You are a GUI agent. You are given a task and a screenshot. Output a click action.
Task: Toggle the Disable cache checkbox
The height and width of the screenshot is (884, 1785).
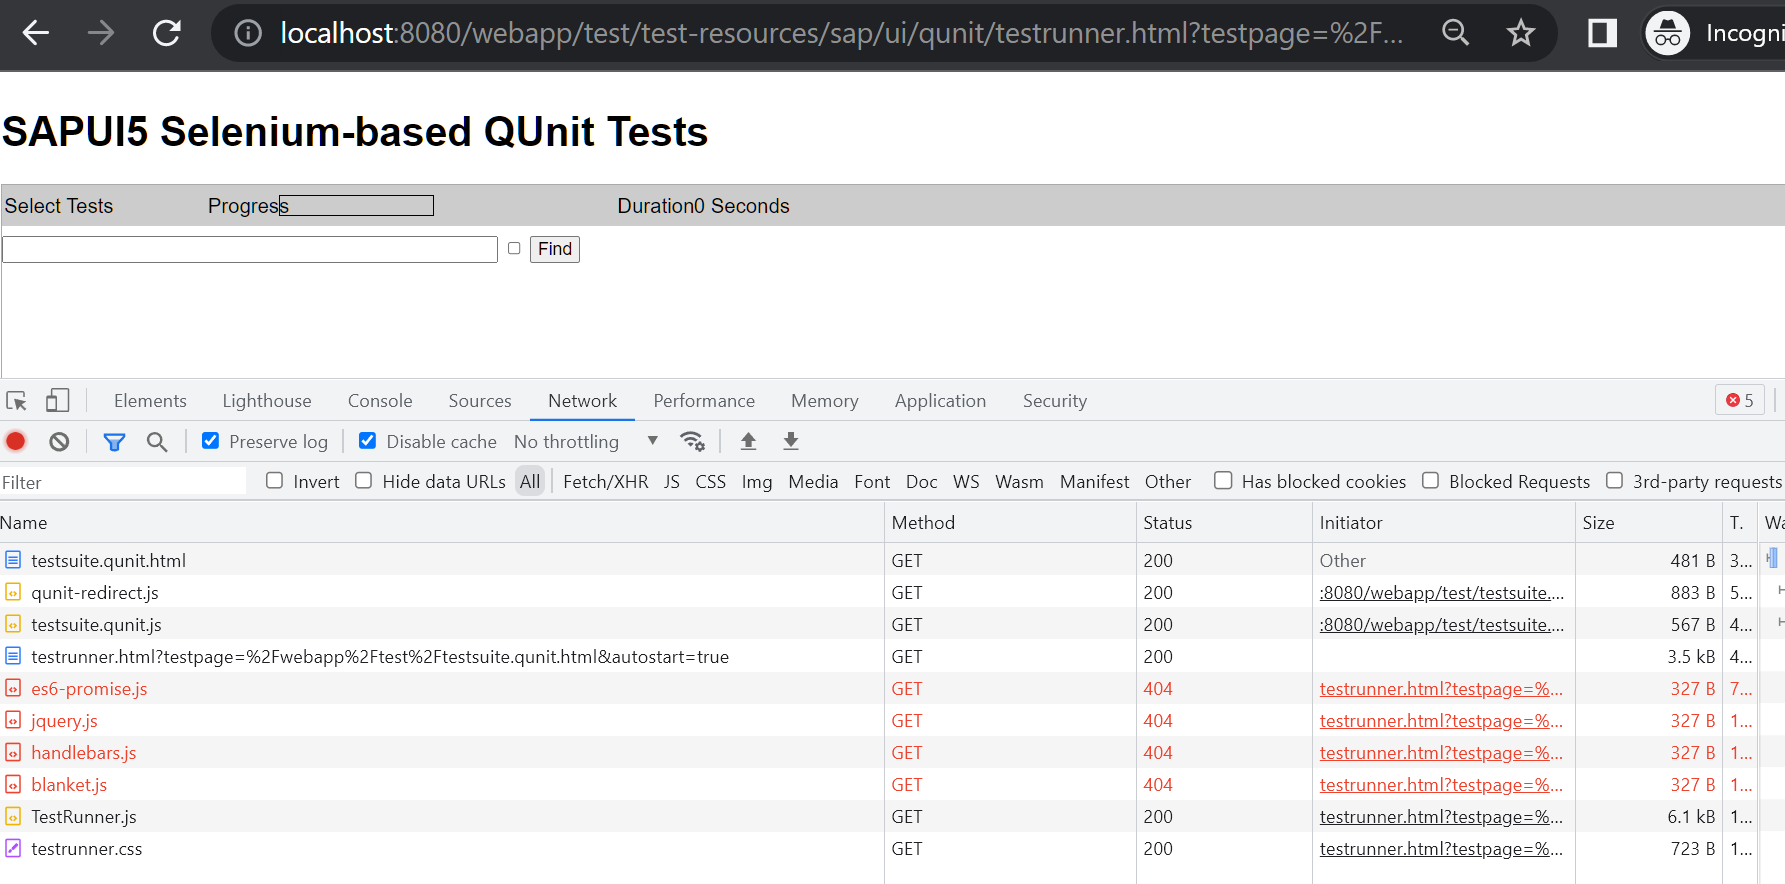[368, 441]
